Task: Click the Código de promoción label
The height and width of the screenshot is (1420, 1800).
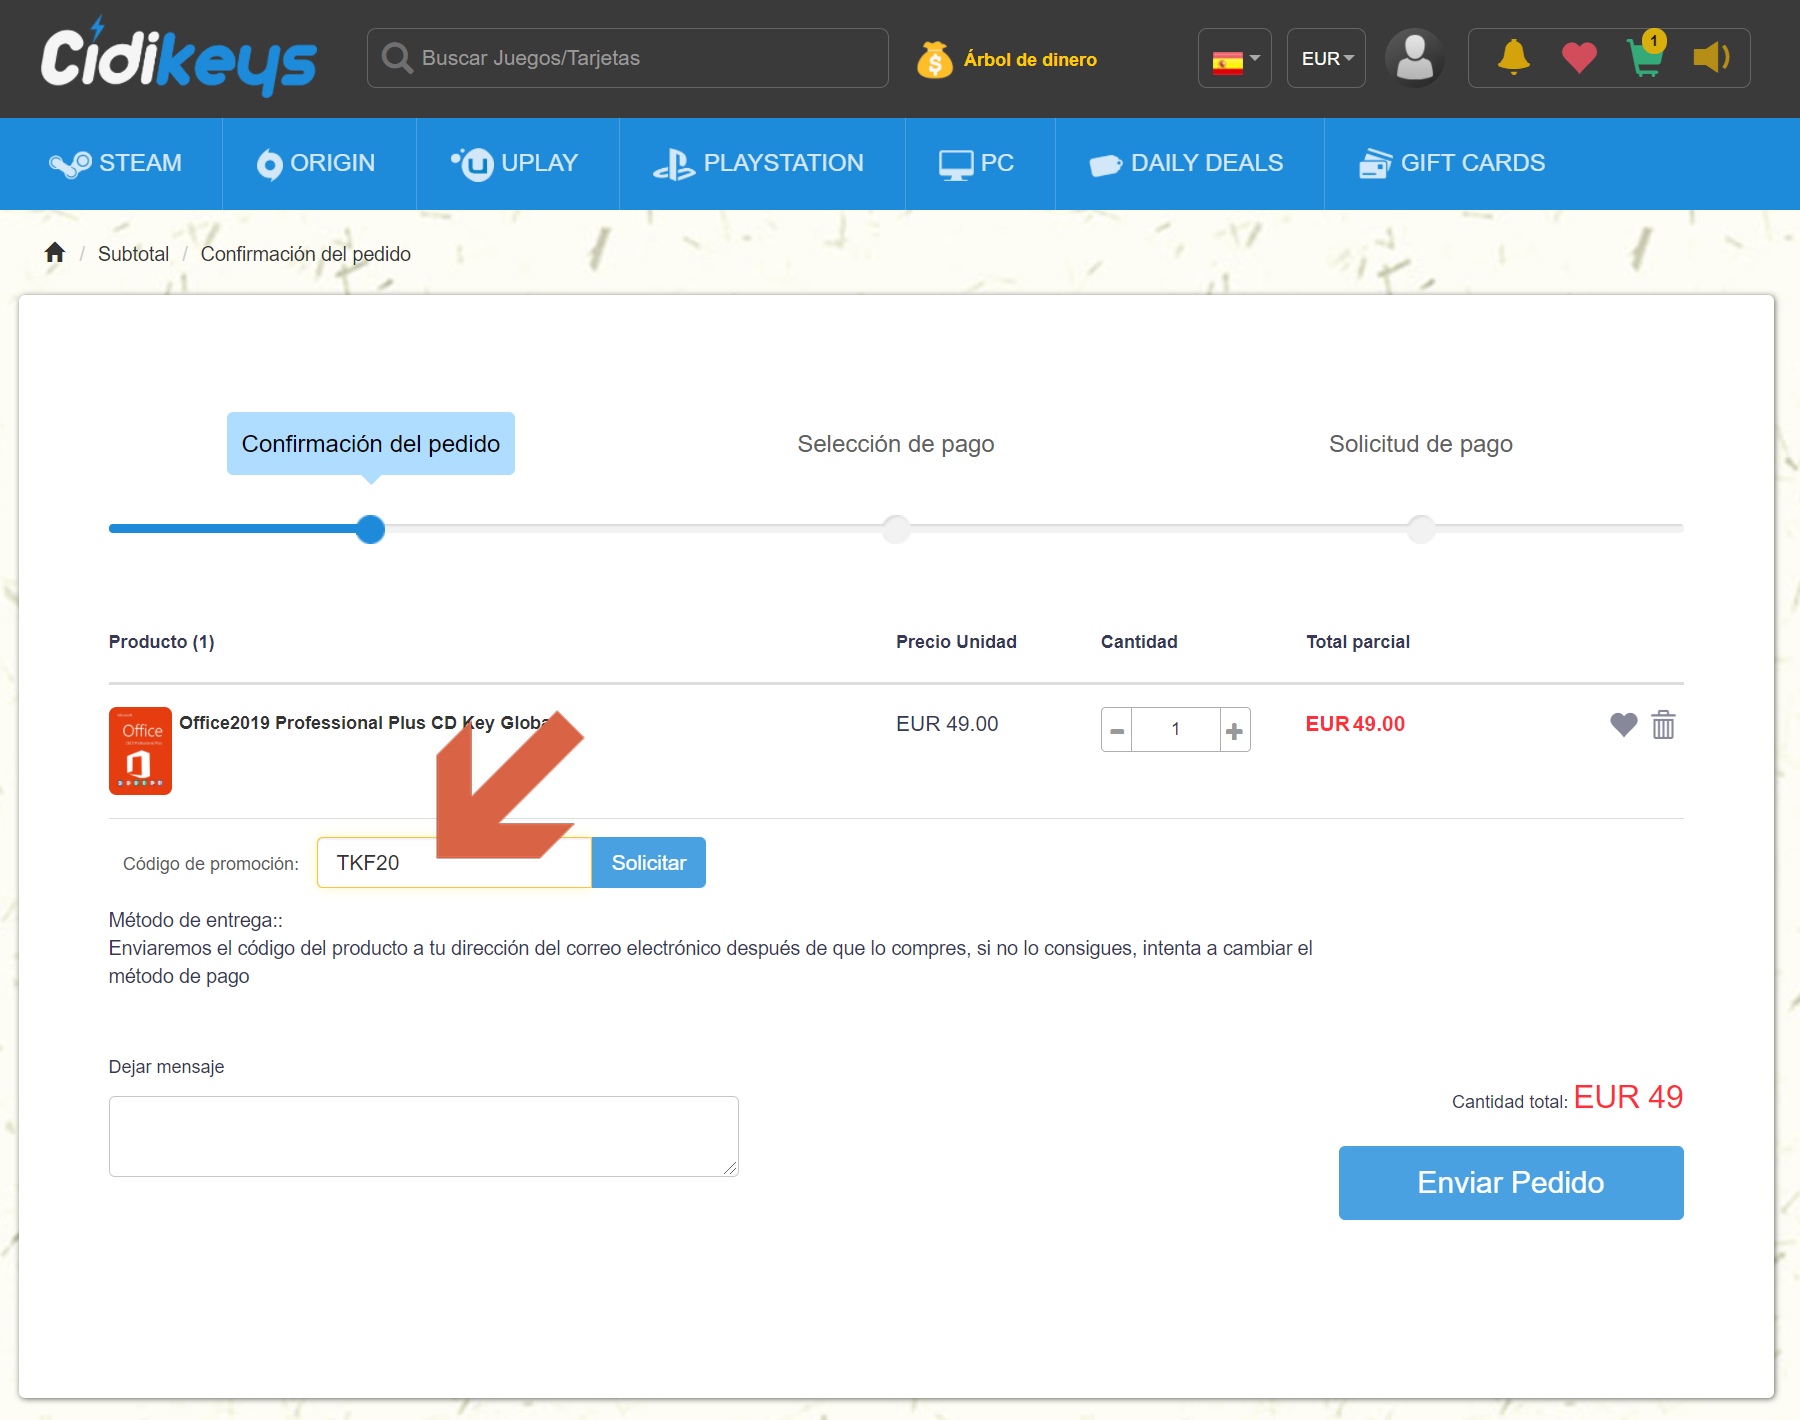Action: [211, 864]
